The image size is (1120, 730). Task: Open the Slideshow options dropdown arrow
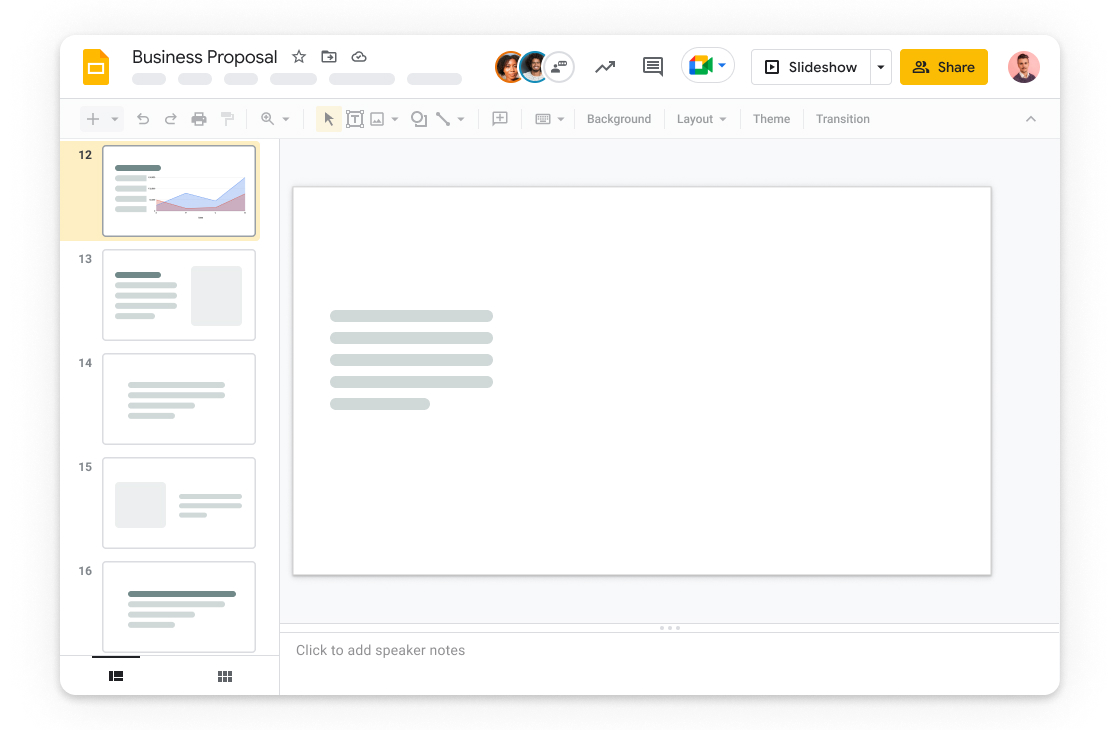pos(880,67)
